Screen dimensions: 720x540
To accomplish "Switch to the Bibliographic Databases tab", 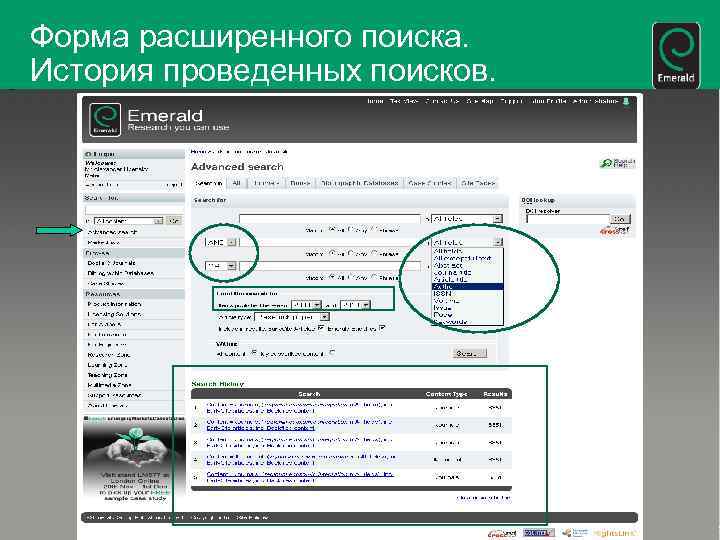I will coord(360,183).
